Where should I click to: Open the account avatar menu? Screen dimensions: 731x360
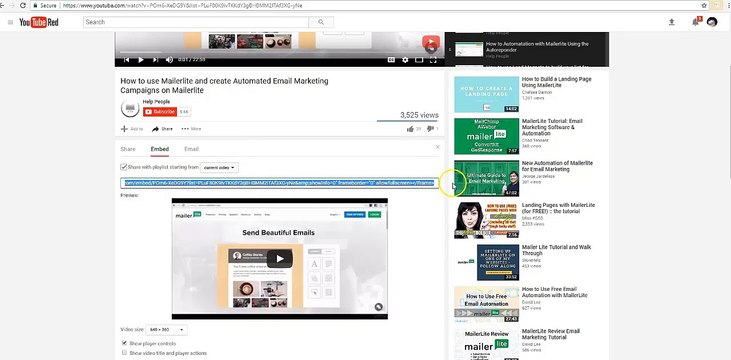(712, 22)
